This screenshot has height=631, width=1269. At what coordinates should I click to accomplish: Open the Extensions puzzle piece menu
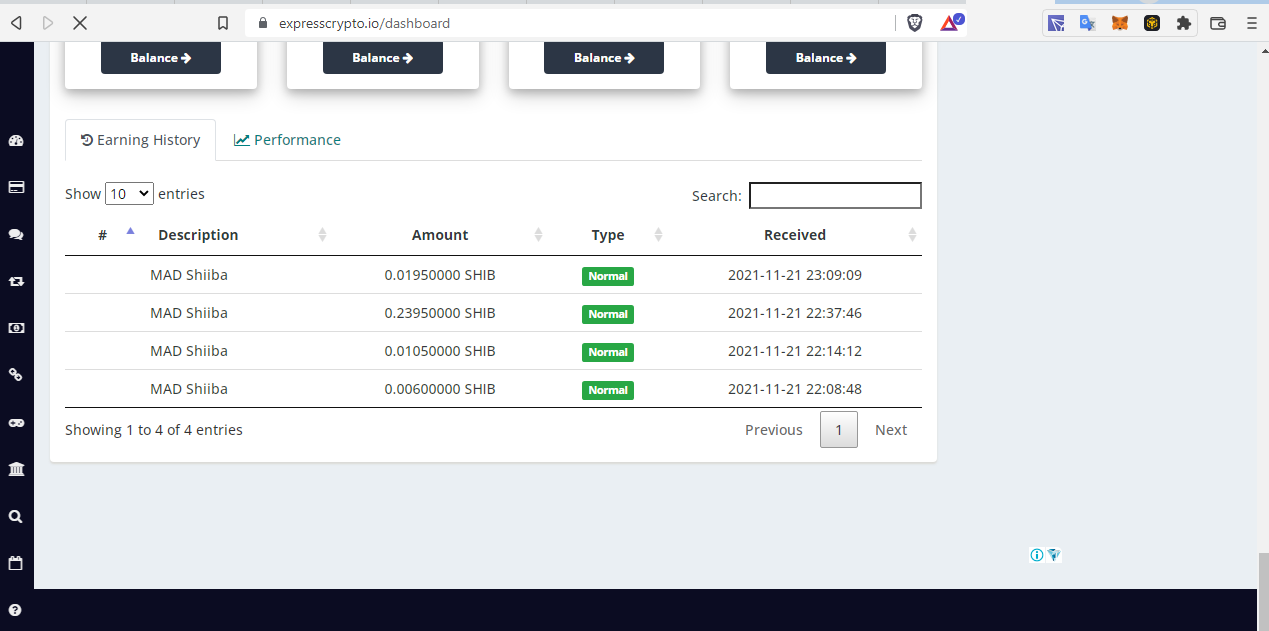click(1184, 23)
